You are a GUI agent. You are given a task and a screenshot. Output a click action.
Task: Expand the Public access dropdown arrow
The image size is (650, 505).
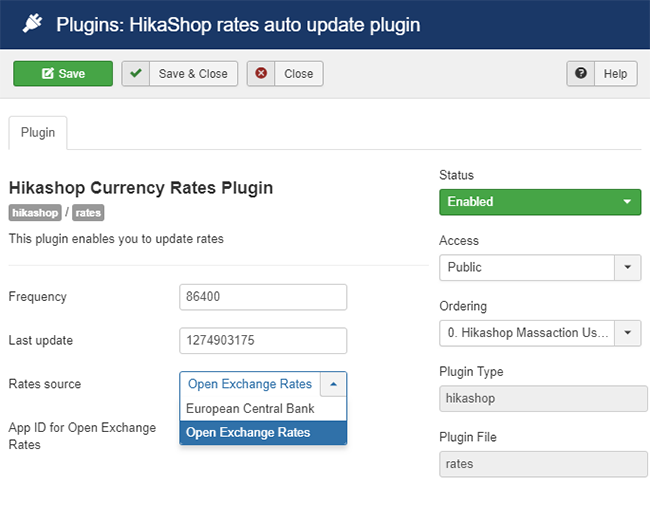(627, 267)
